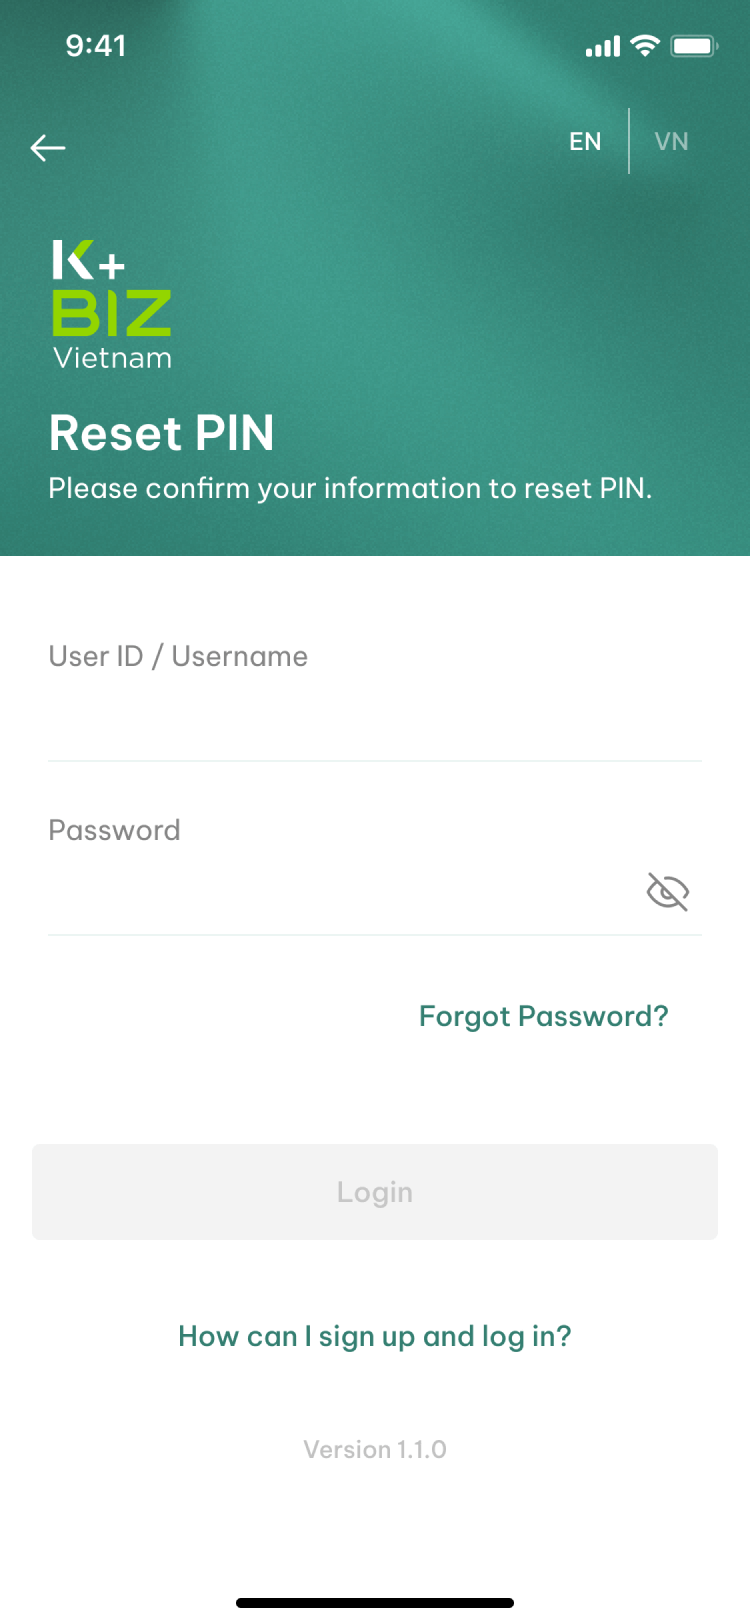Tap the battery status icon
This screenshot has height=1624, width=750.
[694, 46]
